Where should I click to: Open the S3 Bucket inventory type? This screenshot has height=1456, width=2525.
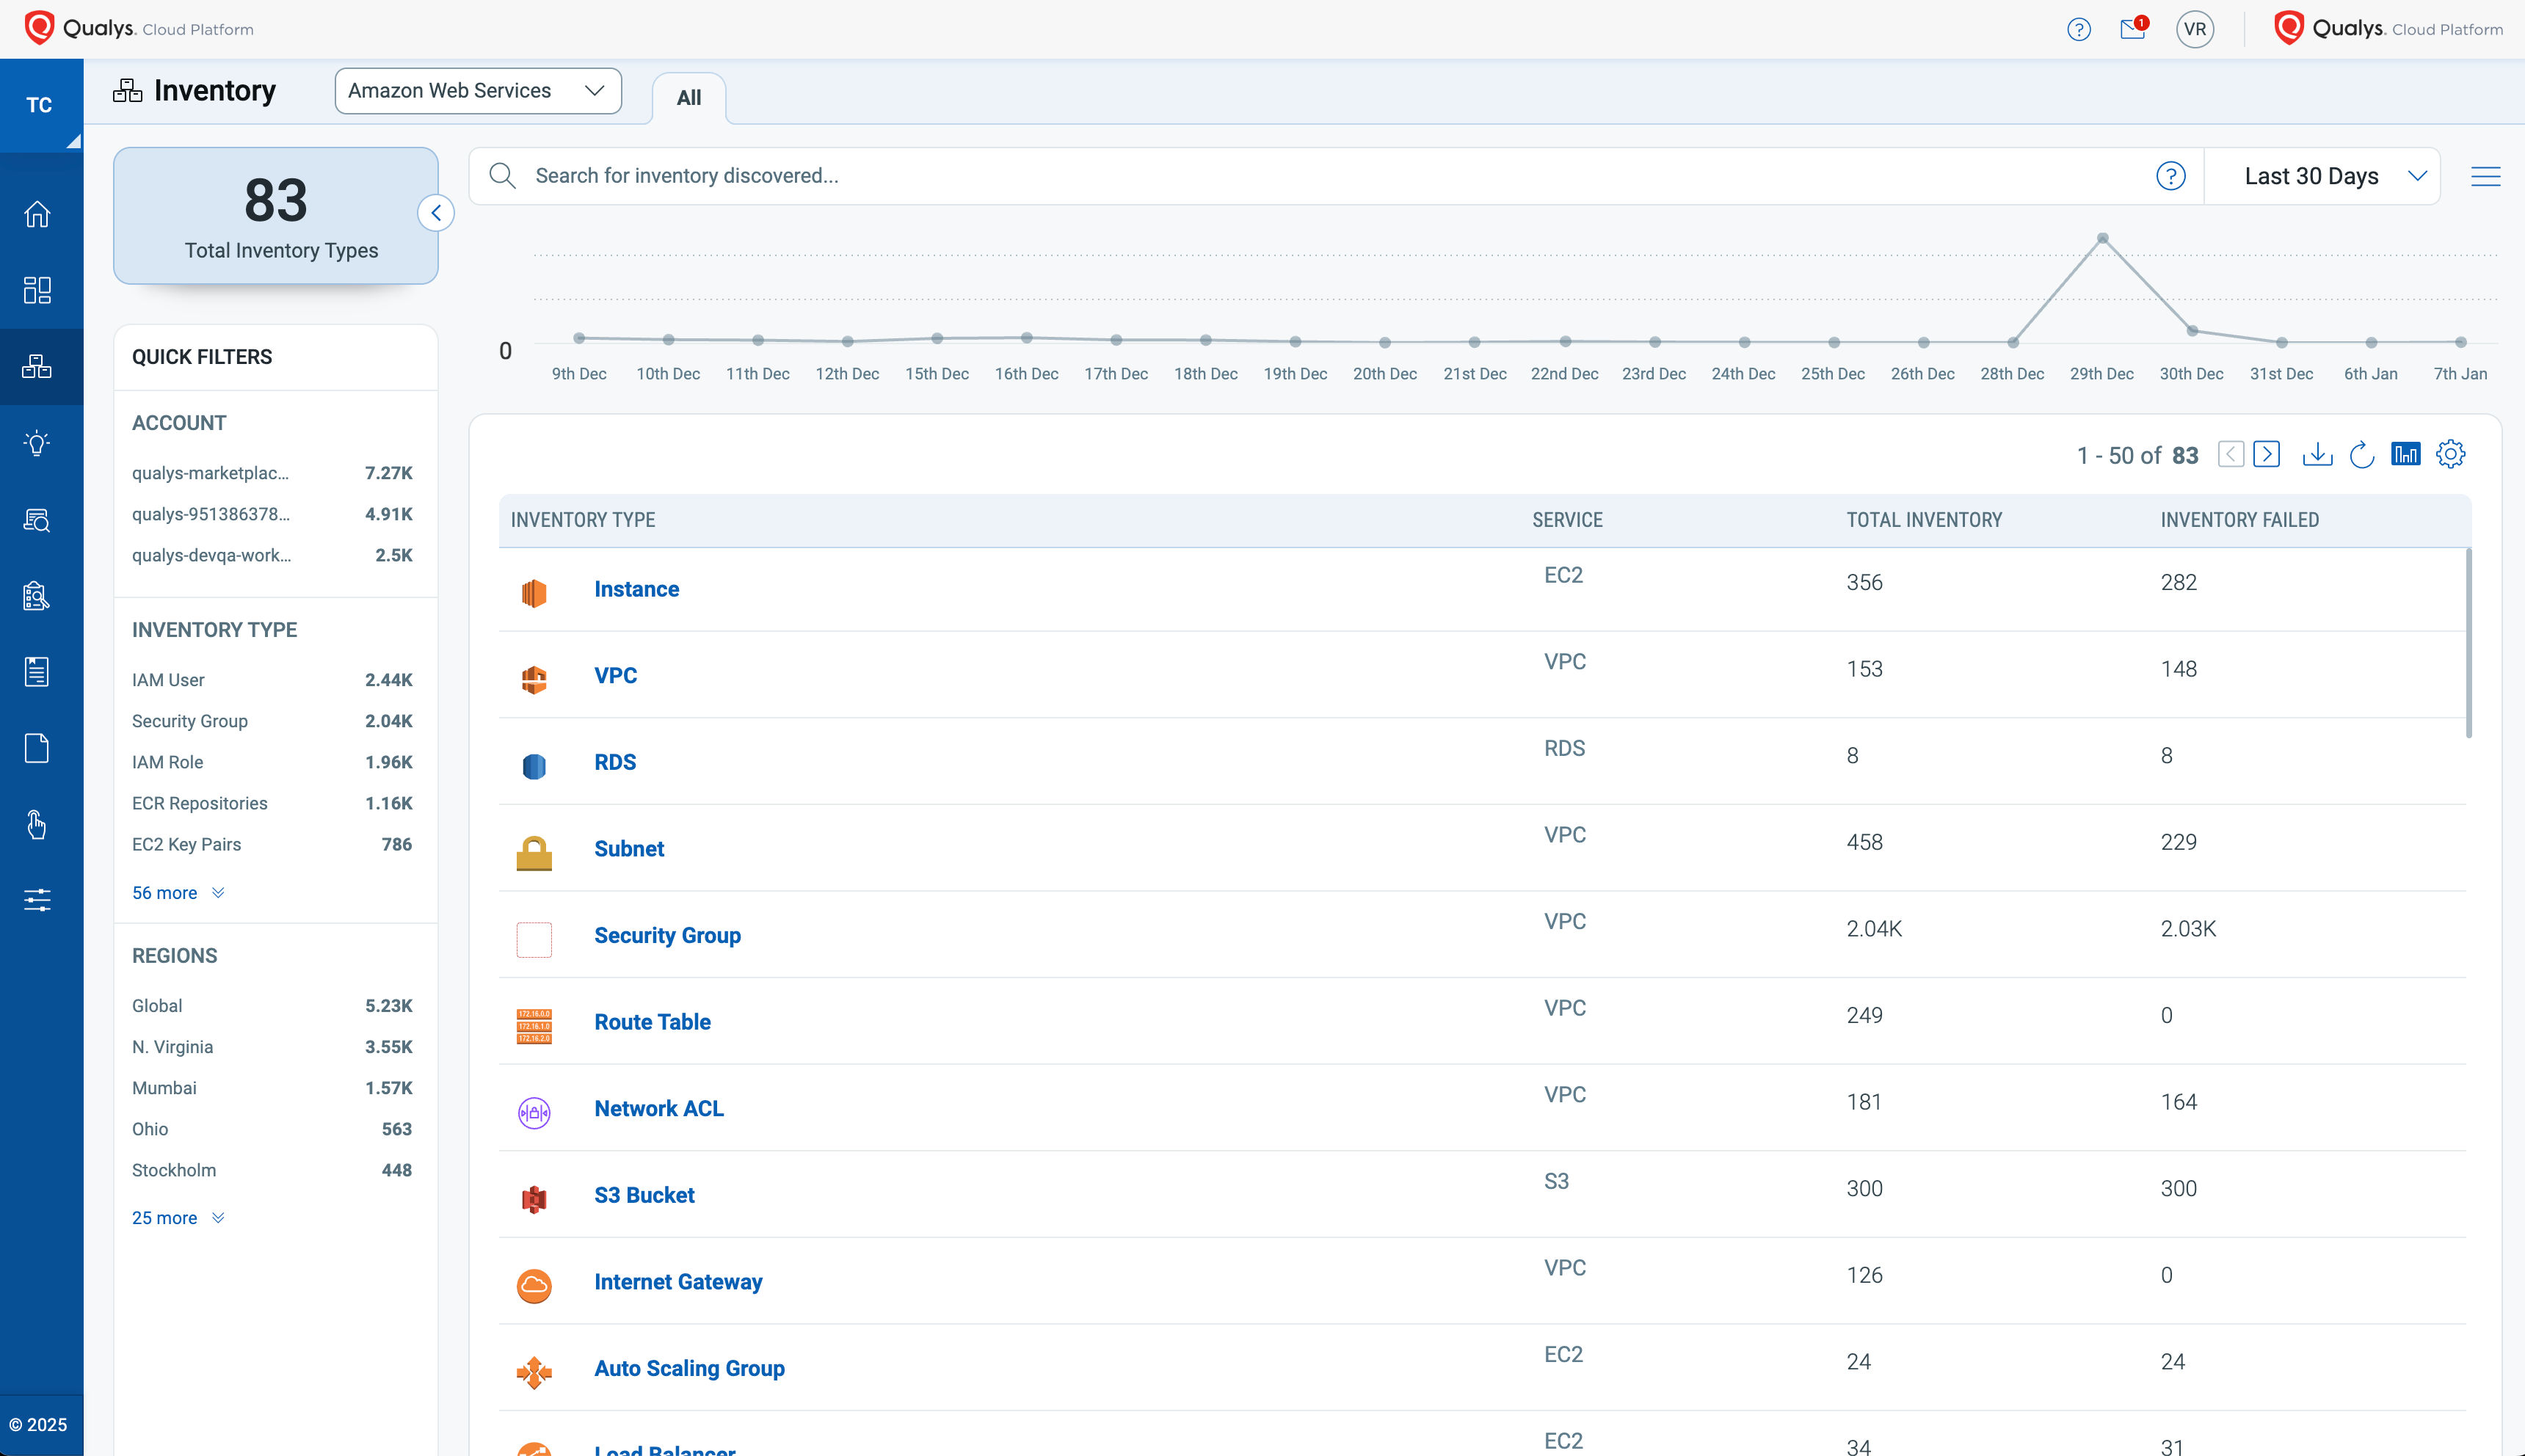point(644,1196)
